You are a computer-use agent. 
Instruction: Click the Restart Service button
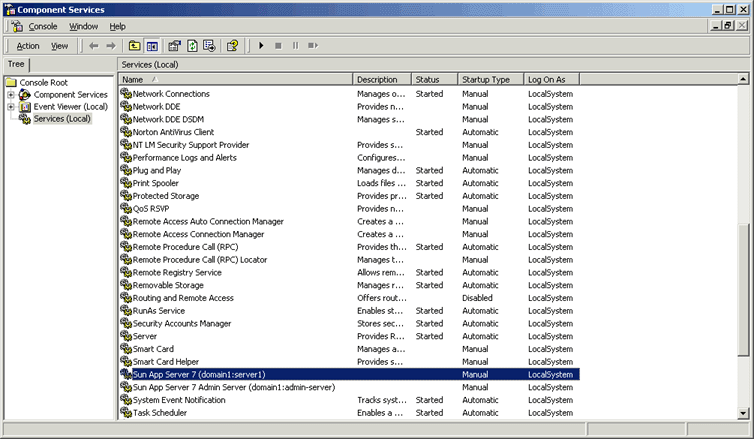click(x=313, y=46)
